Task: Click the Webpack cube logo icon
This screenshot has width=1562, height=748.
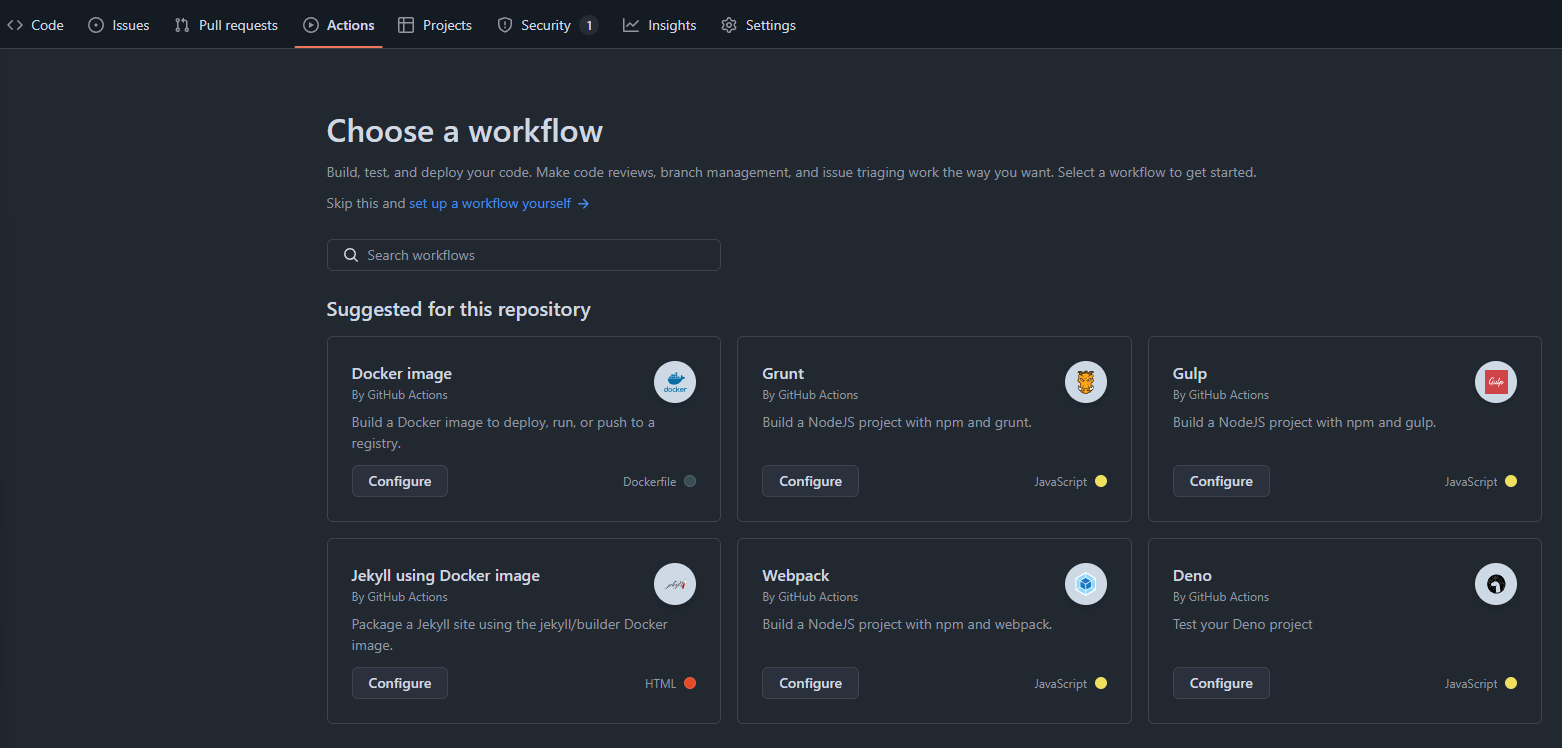Action: click(1086, 584)
